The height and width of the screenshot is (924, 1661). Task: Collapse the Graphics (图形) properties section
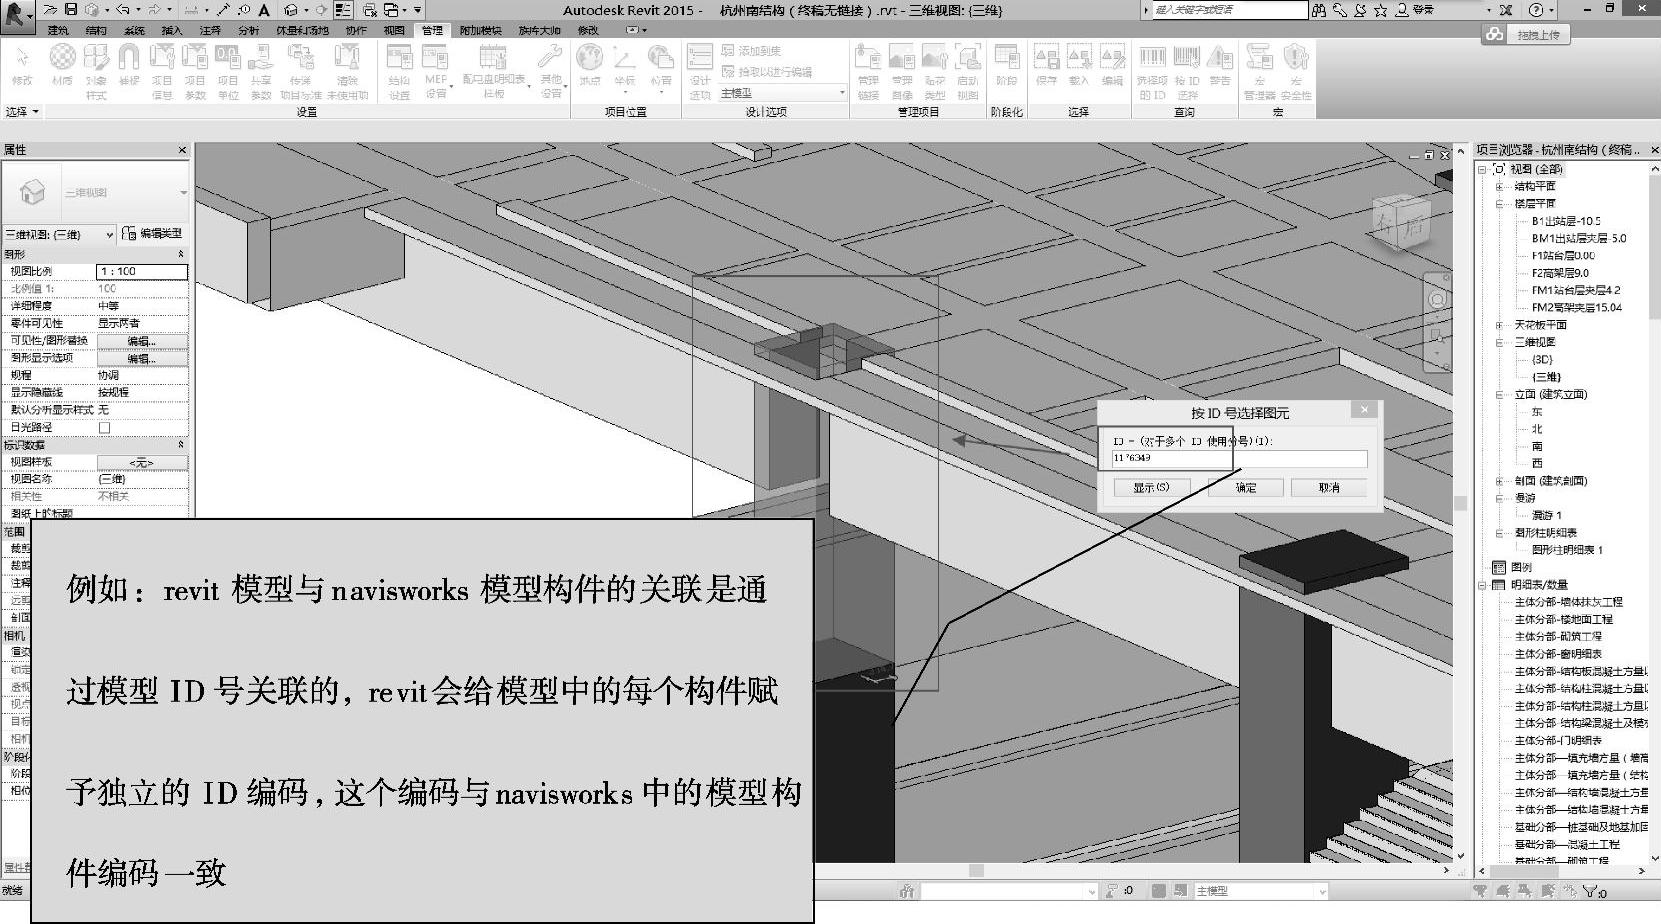[x=181, y=254]
